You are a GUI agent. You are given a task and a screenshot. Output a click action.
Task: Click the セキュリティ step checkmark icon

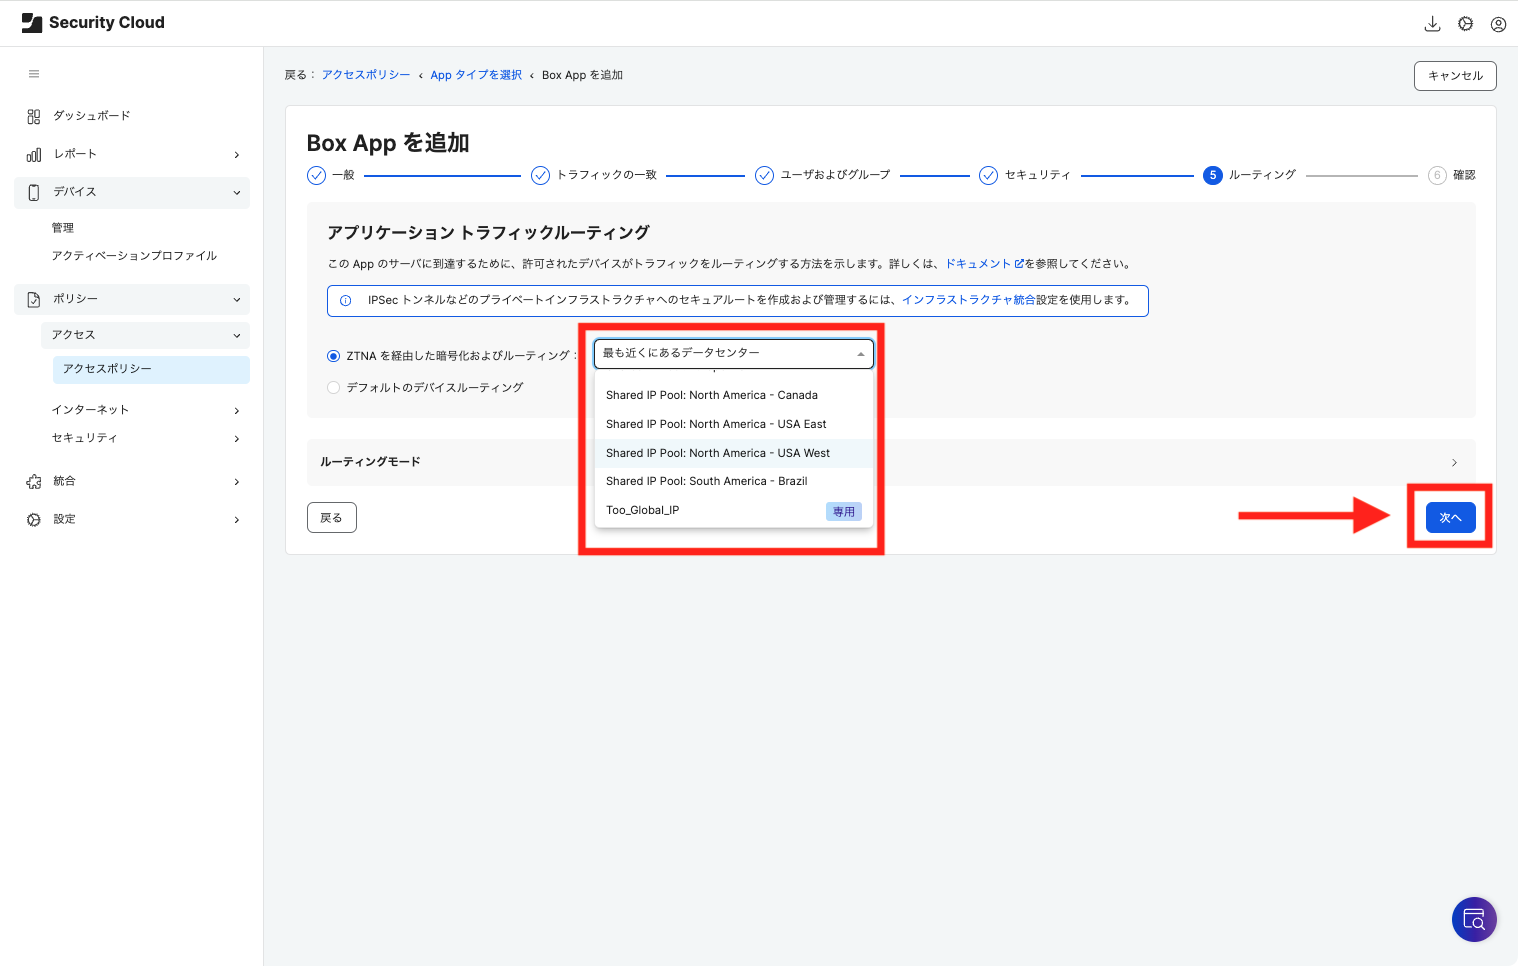(x=988, y=175)
